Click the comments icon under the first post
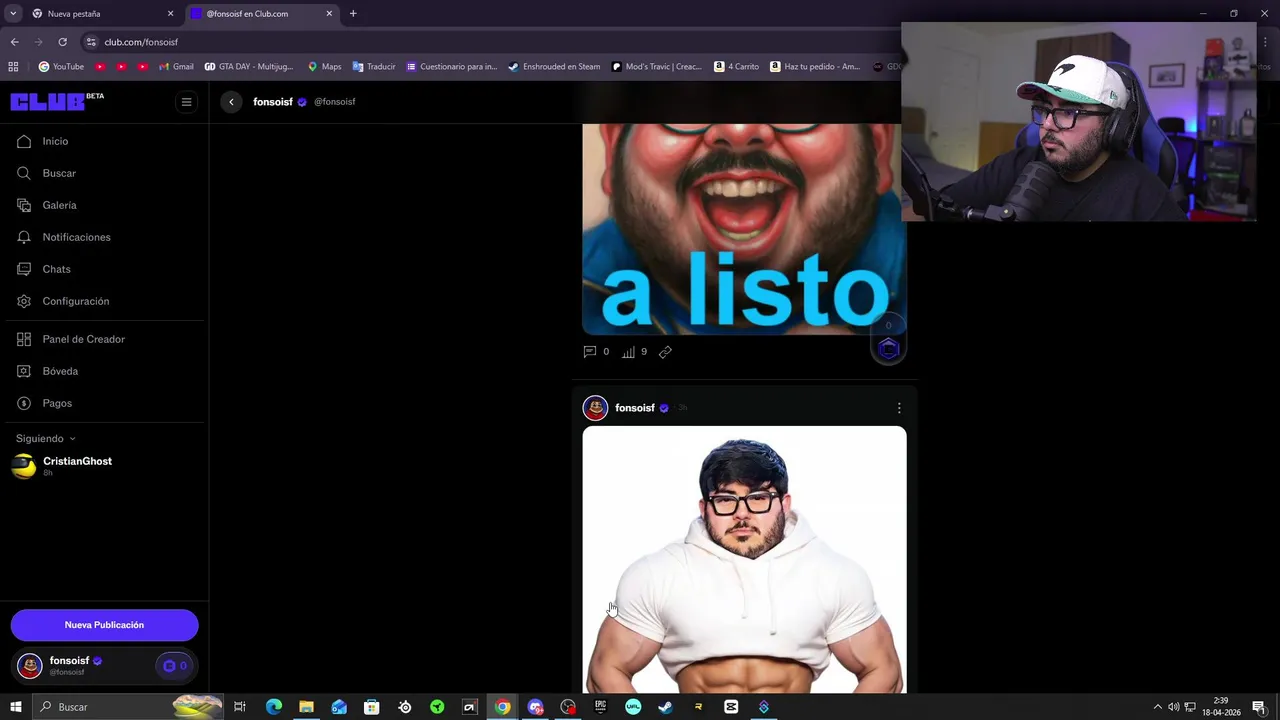 click(x=590, y=352)
